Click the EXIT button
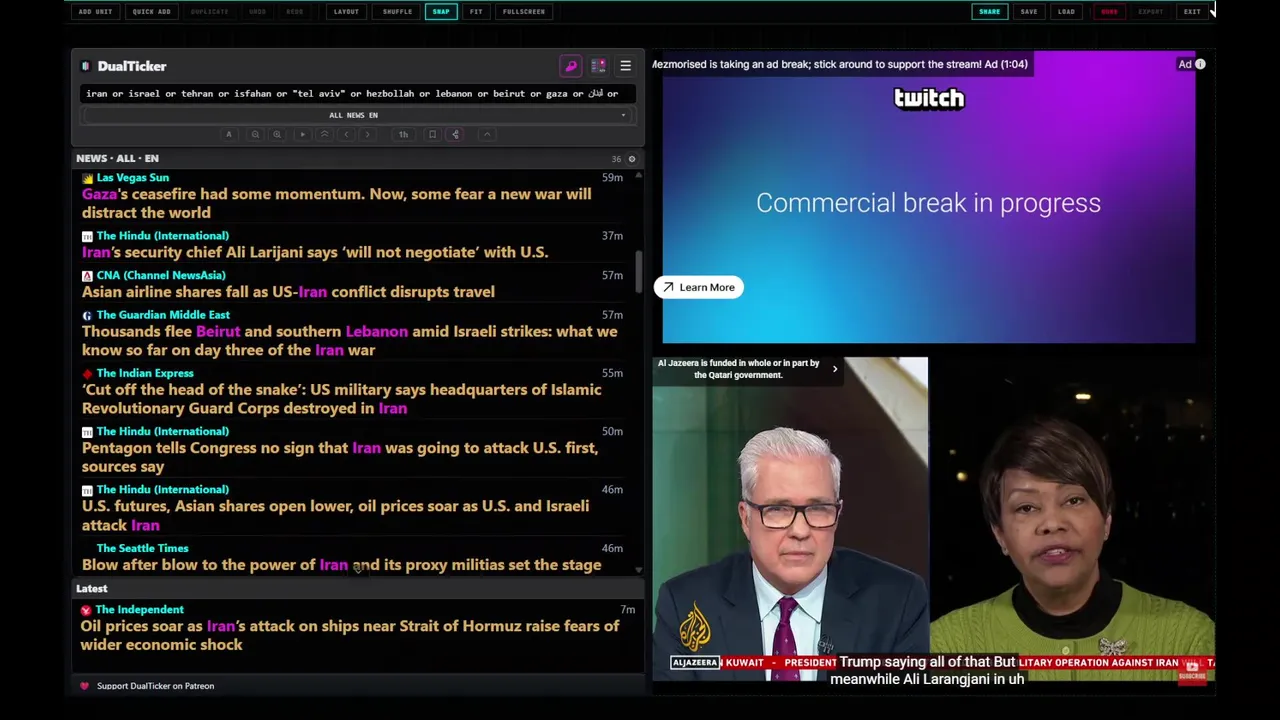The height and width of the screenshot is (720, 1280). [1192, 12]
